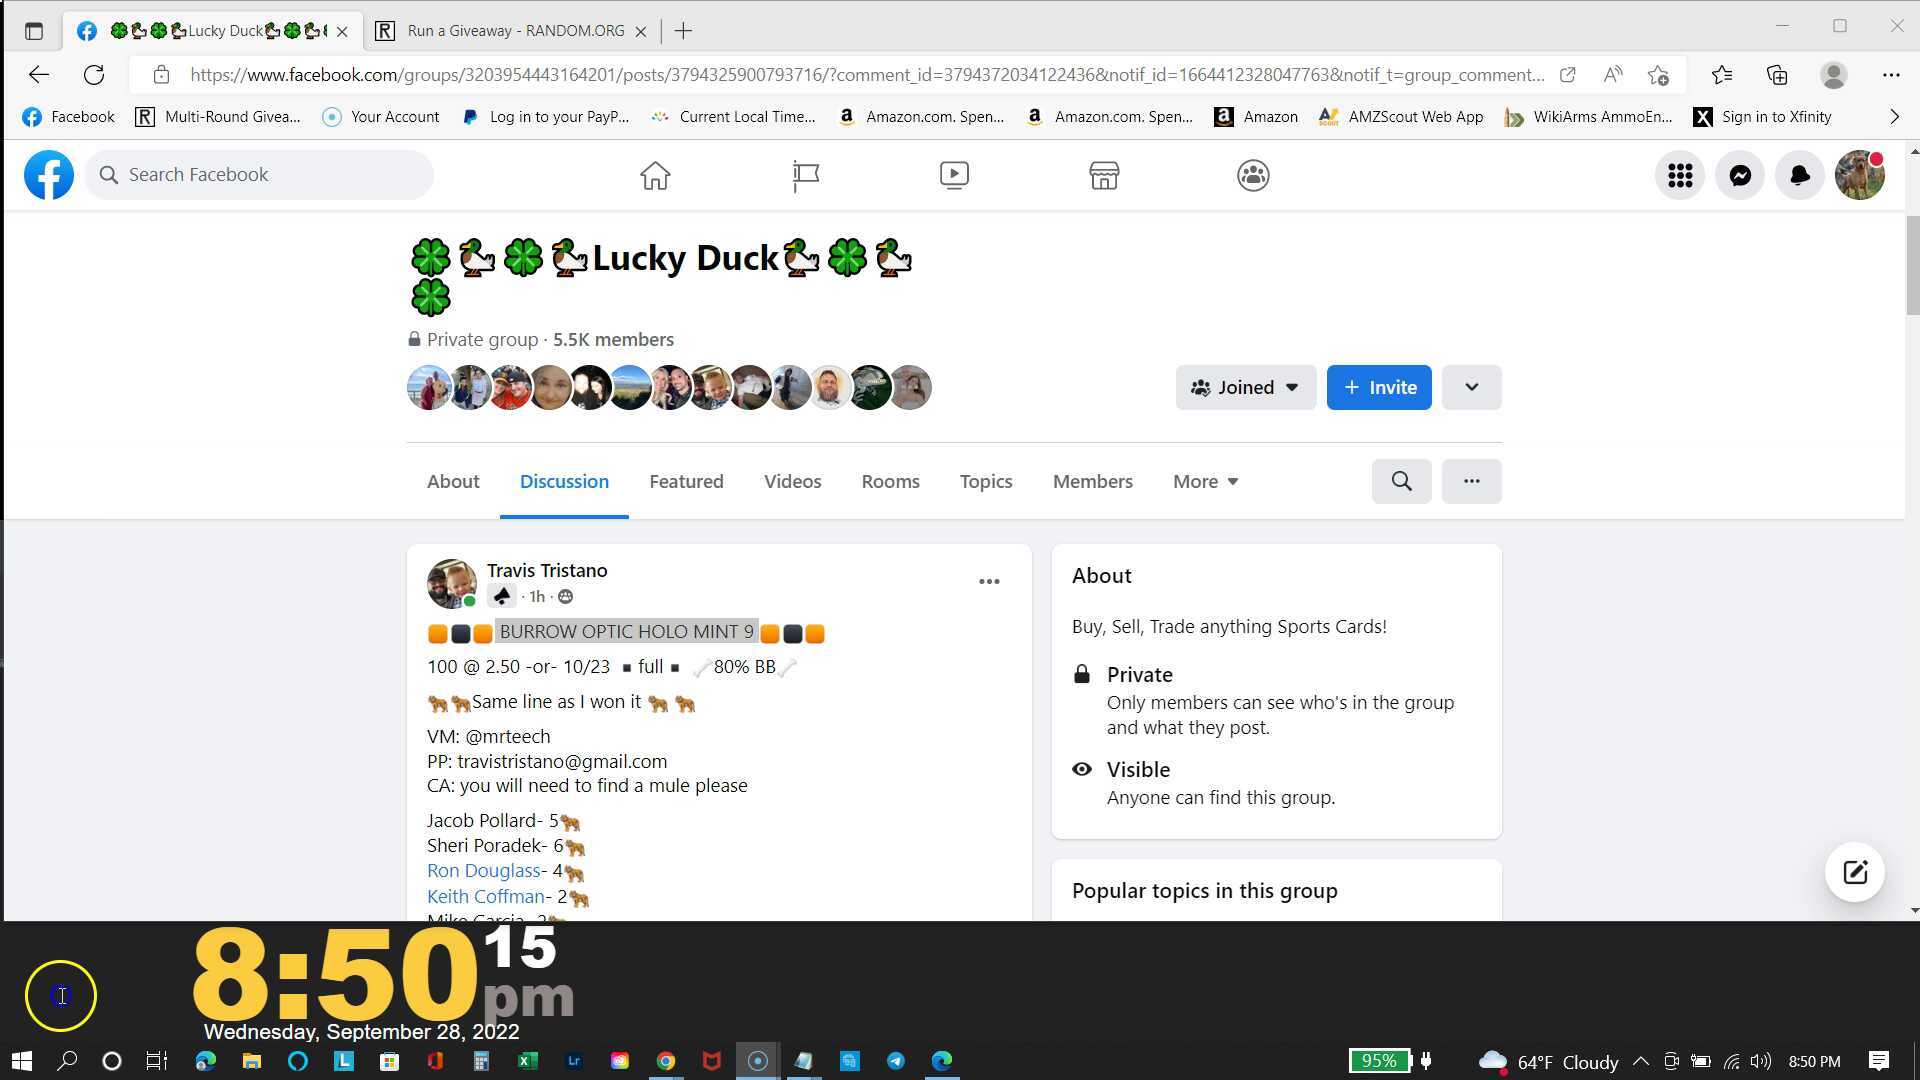This screenshot has height=1080, width=1920.
Task: Open the Facebook menu grid icon
Action: click(x=1679, y=175)
